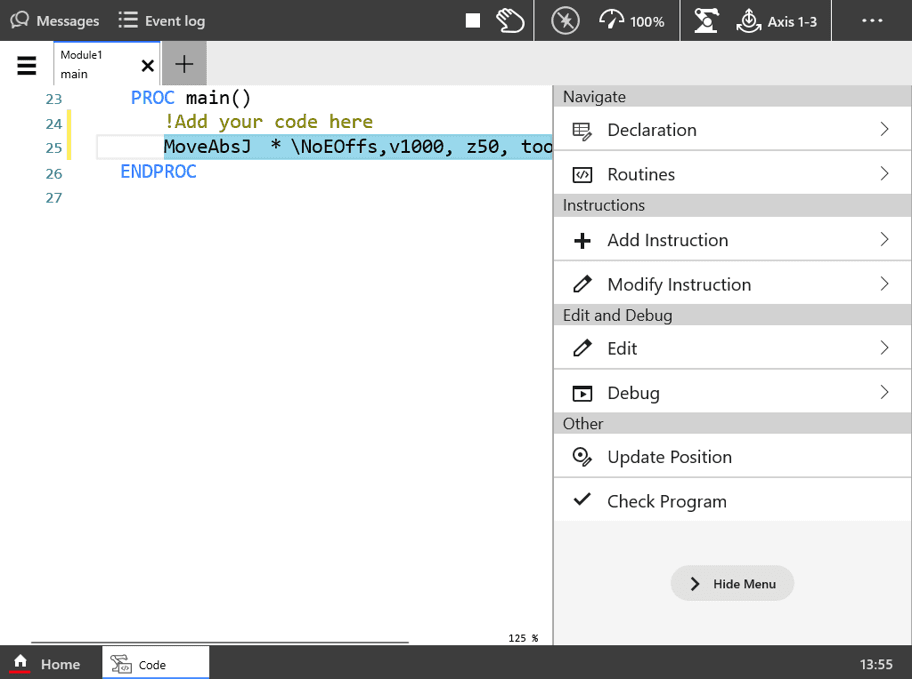Image resolution: width=912 pixels, height=679 pixels.
Task: Open Declaration navigation item
Action: (732, 130)
